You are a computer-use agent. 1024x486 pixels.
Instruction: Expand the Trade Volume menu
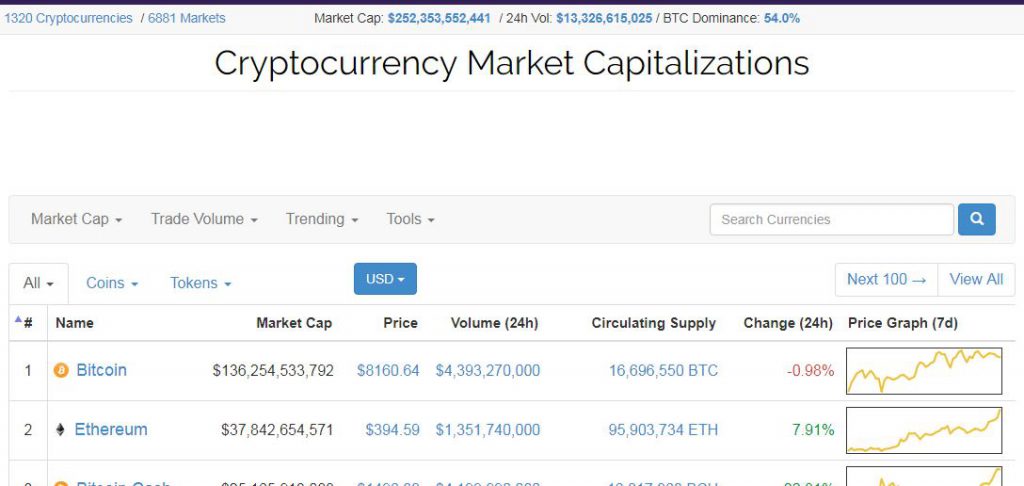(204, 219)
